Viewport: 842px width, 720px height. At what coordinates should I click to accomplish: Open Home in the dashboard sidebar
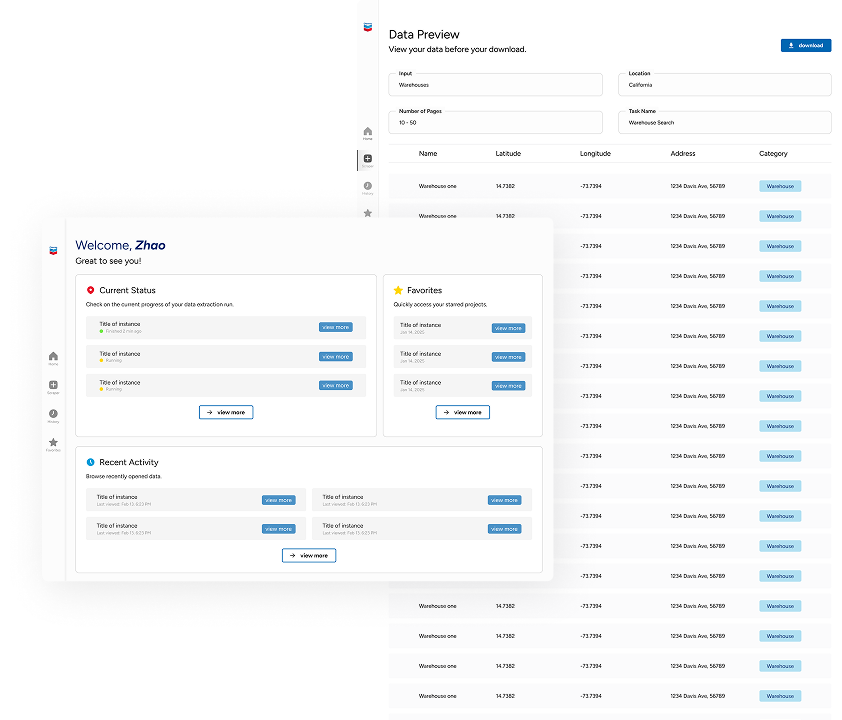(53, 357)
